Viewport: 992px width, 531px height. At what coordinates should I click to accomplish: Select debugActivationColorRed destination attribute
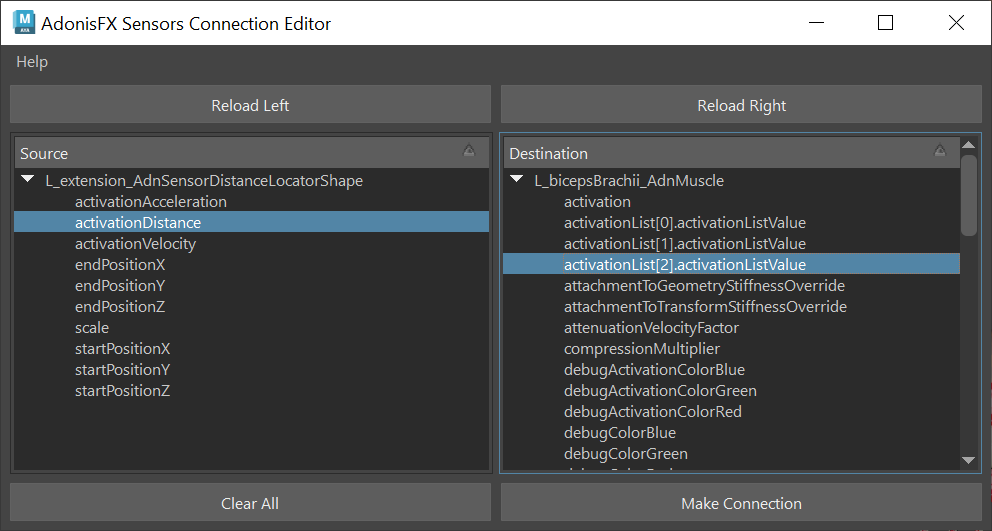[x=652, y=412]
